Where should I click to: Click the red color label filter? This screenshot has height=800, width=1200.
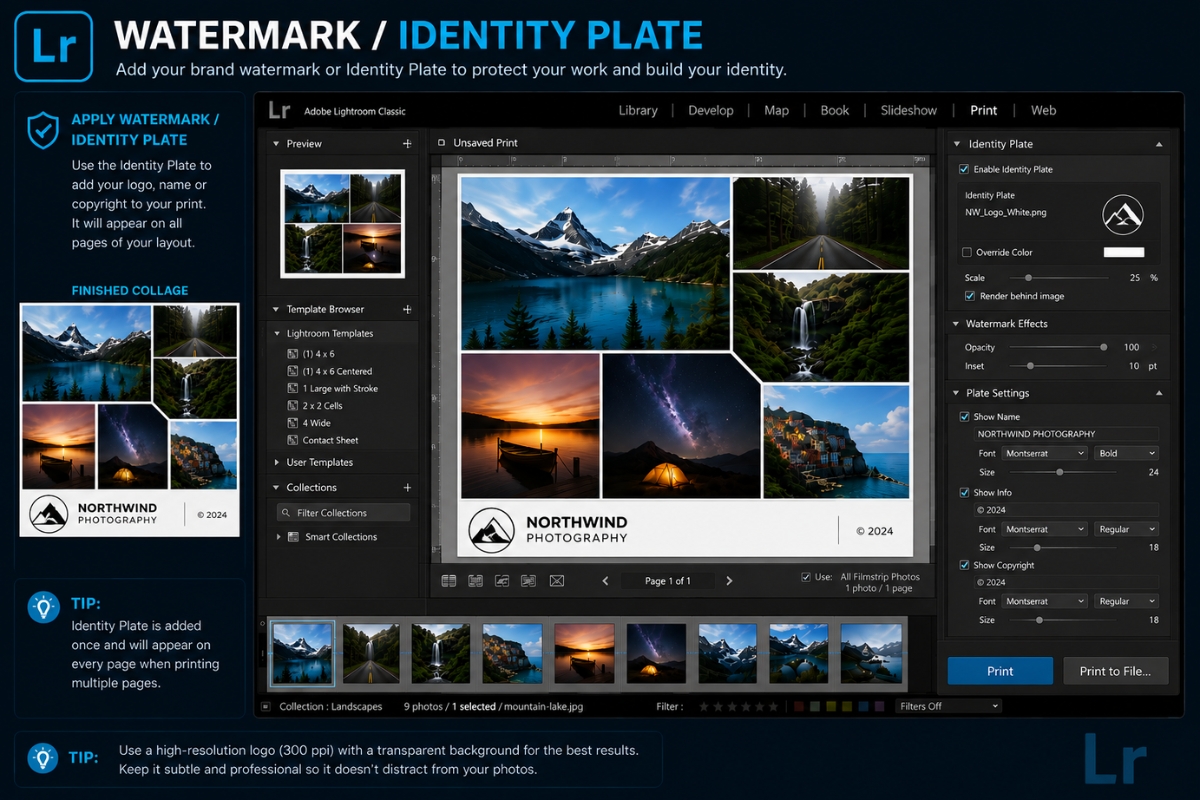coord(798,706)
